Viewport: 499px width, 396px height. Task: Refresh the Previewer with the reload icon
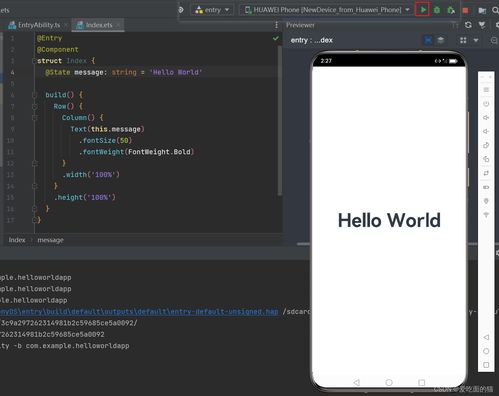pos(468,25)
